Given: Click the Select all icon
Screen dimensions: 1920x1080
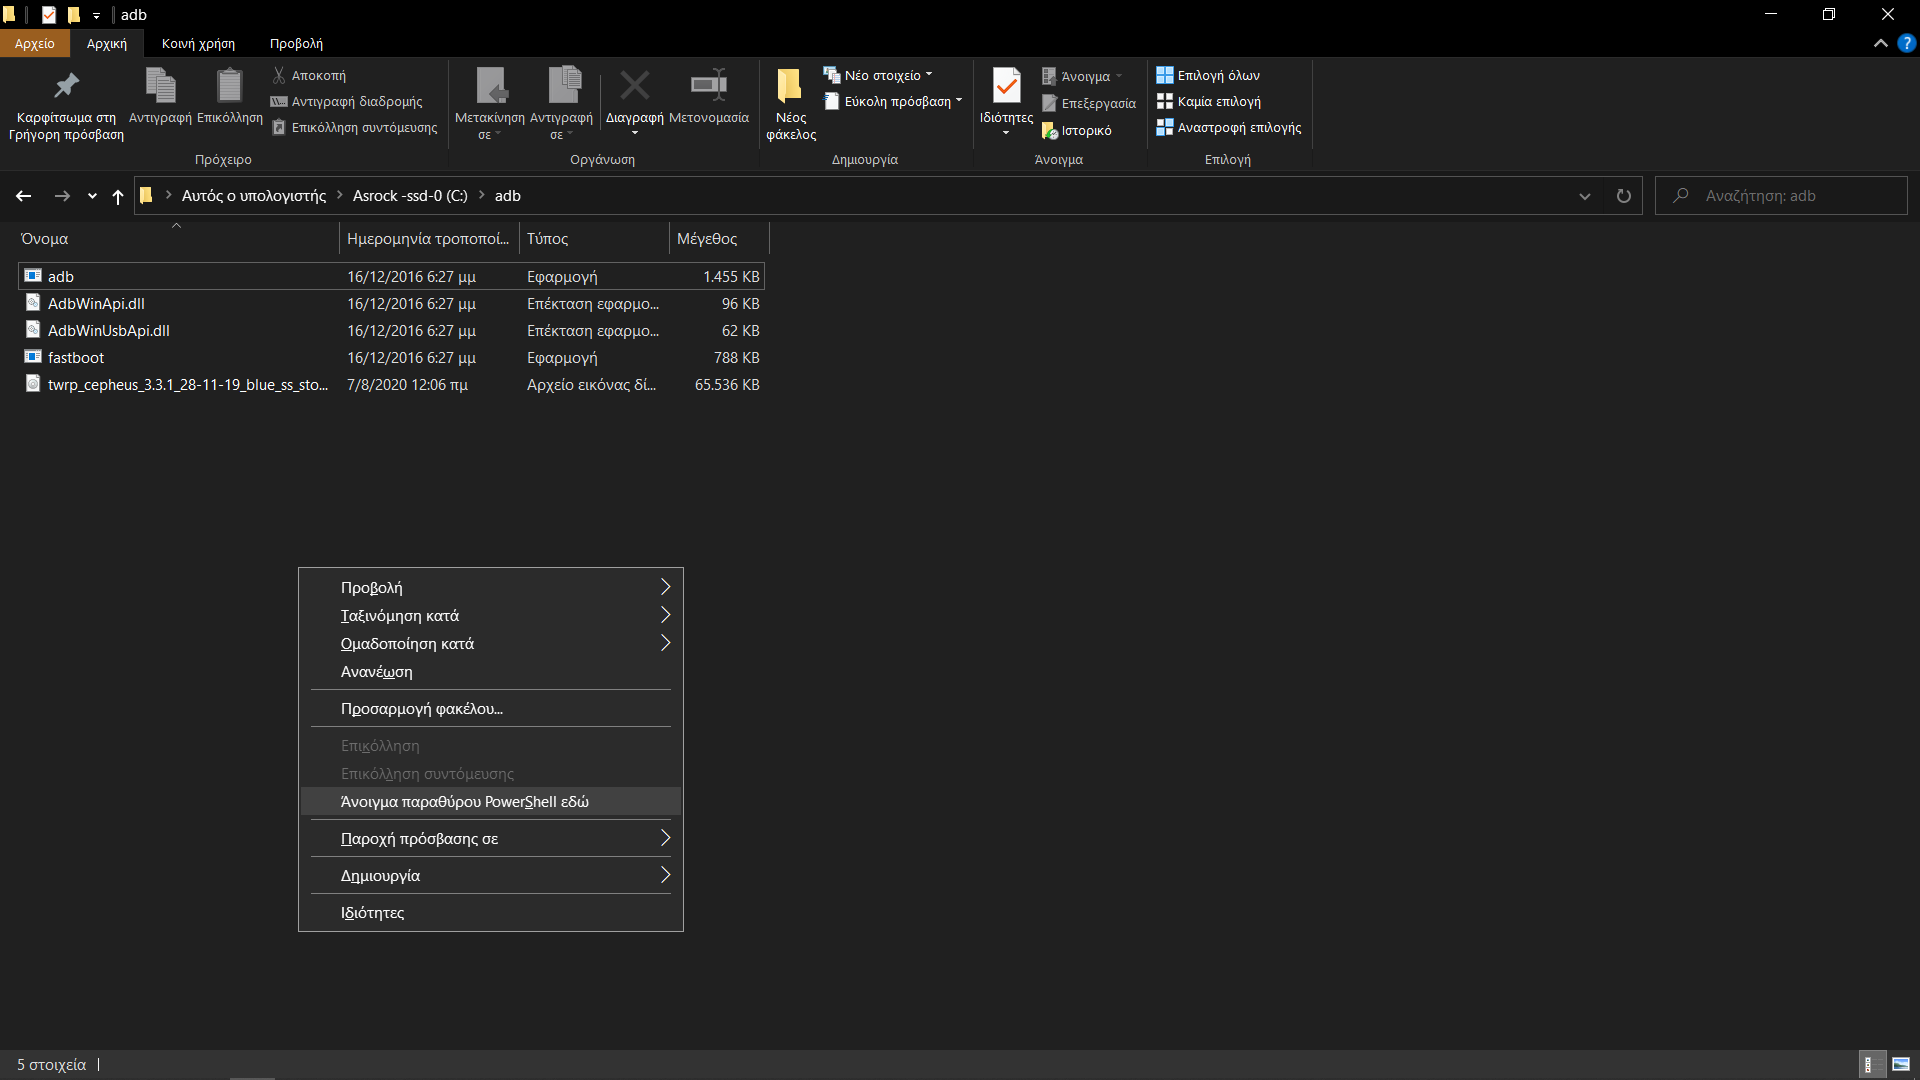Looking at the screenshot, I should click(1165, 75).
